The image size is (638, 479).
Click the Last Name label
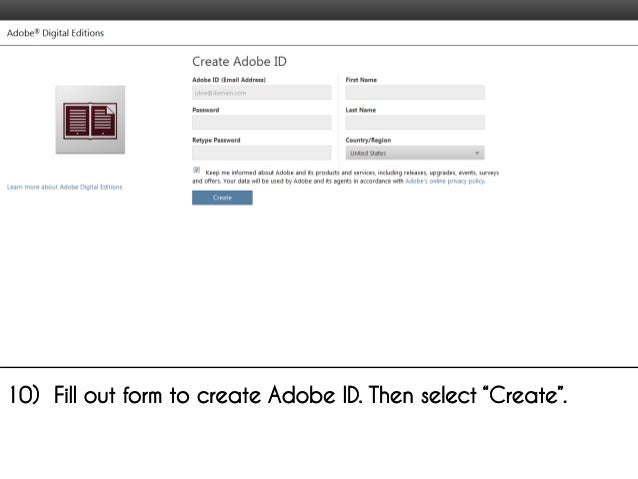point(361,110)
